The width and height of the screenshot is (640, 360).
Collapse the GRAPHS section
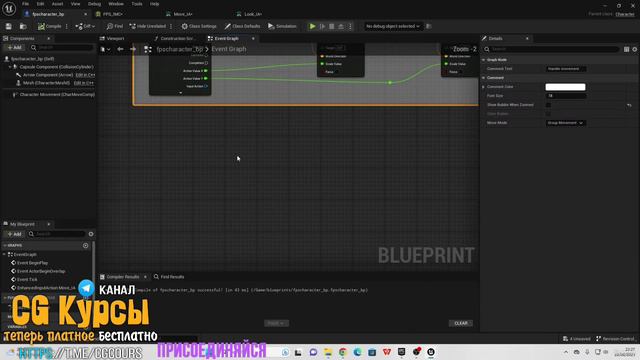[x=5, y=246]
